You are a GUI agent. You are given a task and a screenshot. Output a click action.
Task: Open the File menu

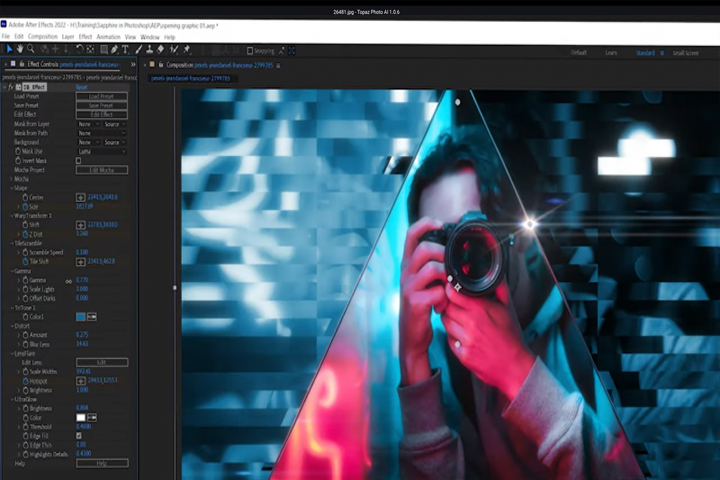6,36
